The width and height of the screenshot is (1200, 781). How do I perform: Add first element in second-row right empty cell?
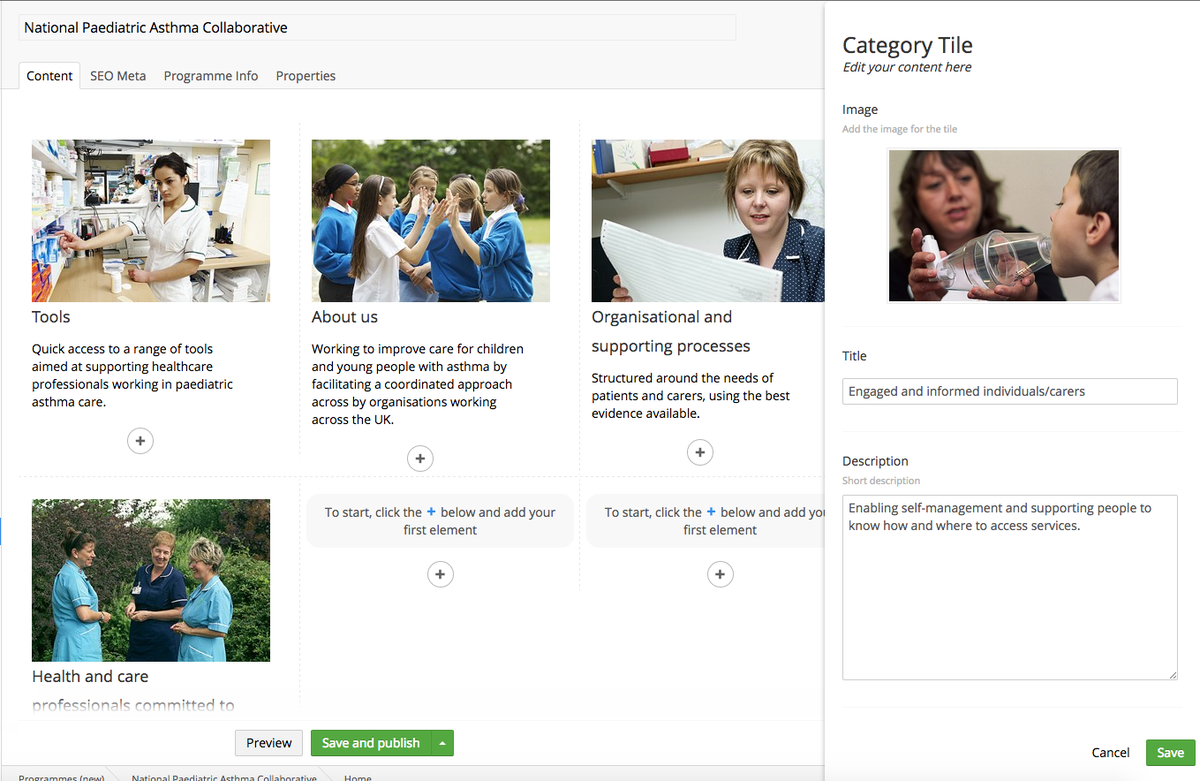[x=720, y=574]
